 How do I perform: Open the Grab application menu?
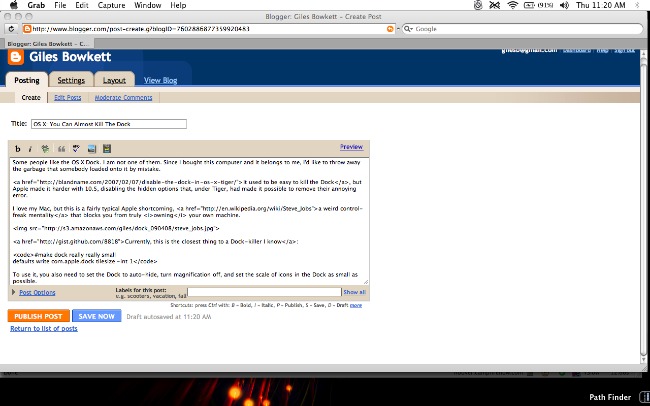coord(36,5)
